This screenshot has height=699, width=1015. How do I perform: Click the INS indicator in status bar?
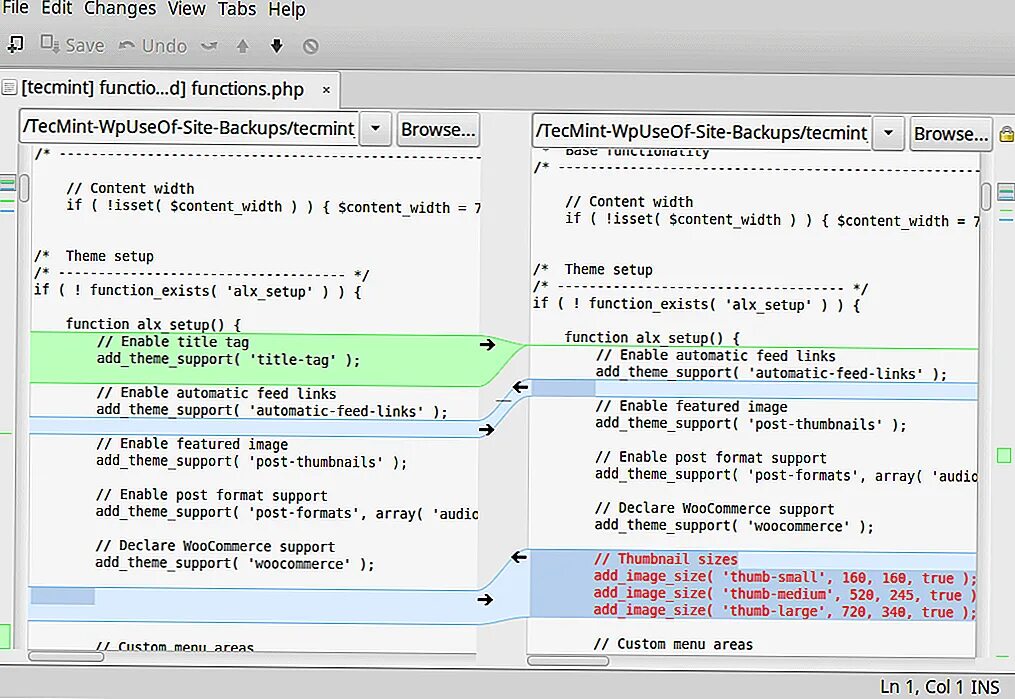tap(985, 687)
